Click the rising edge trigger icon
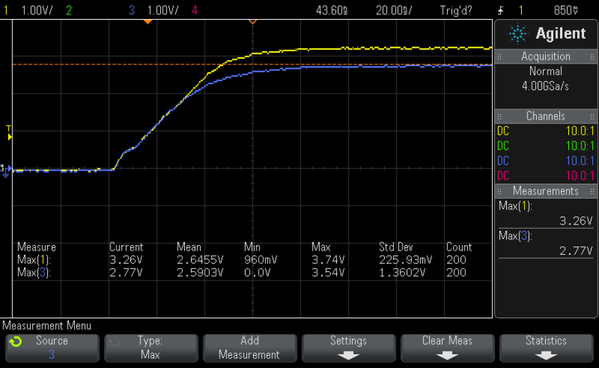The image size is (599, 368). click(501, 10)
